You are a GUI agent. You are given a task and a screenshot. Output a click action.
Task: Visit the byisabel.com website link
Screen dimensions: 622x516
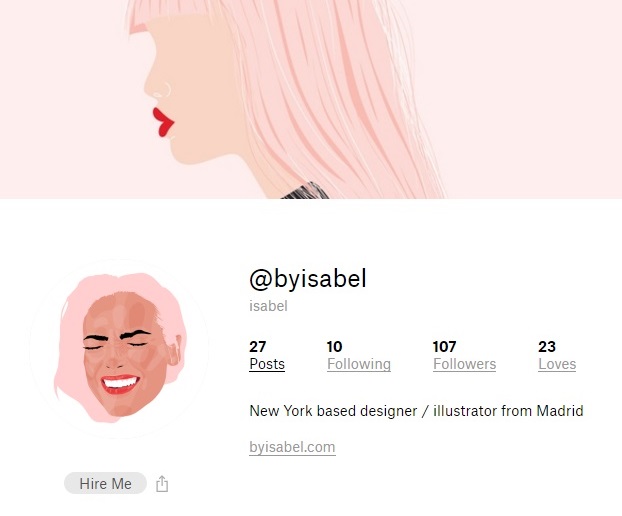[292, 447]
